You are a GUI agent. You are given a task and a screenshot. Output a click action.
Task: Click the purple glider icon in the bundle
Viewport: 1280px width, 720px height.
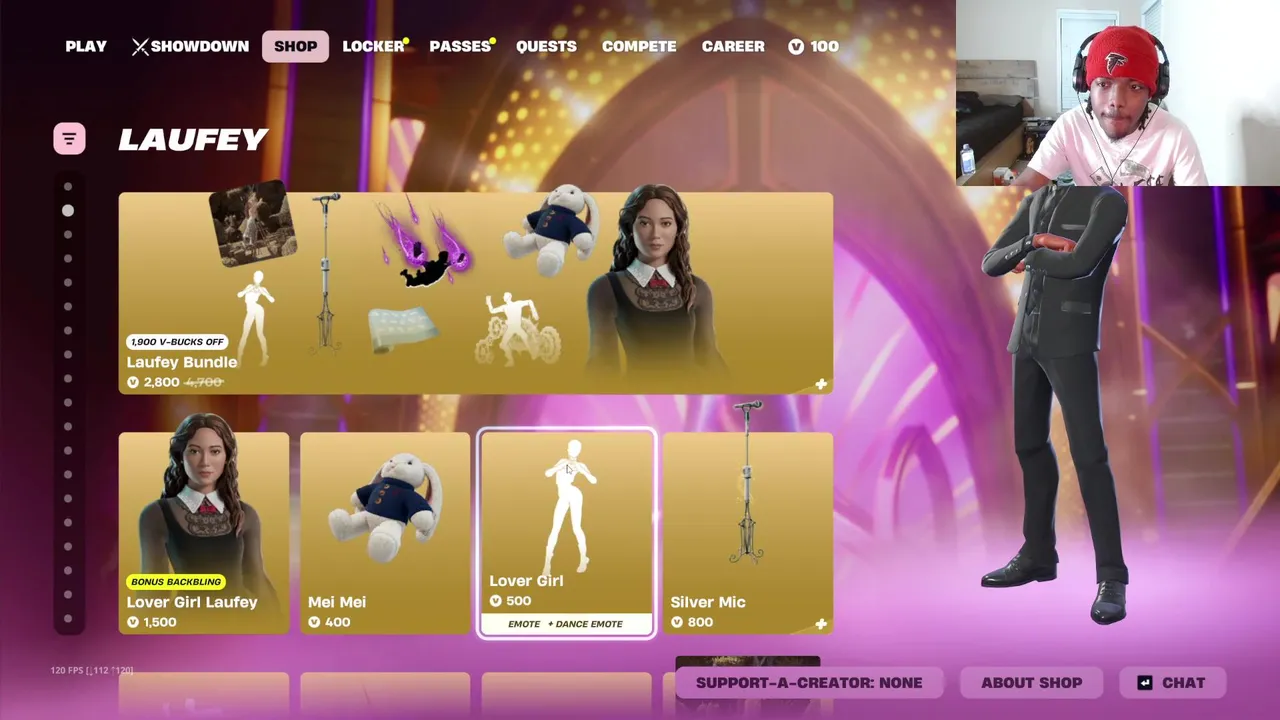[425, 243]
